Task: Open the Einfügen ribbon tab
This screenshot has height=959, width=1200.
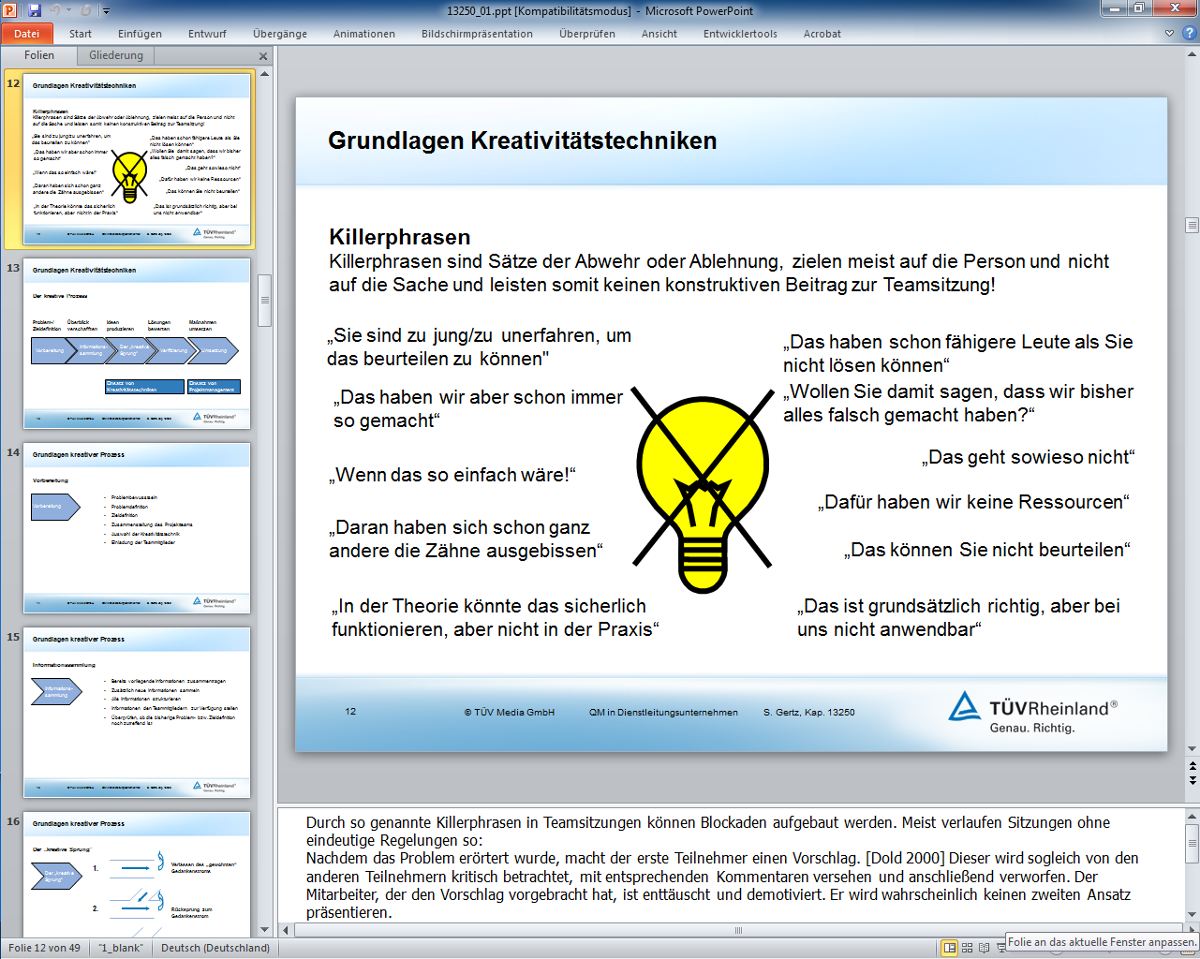Action: (140, 33)
